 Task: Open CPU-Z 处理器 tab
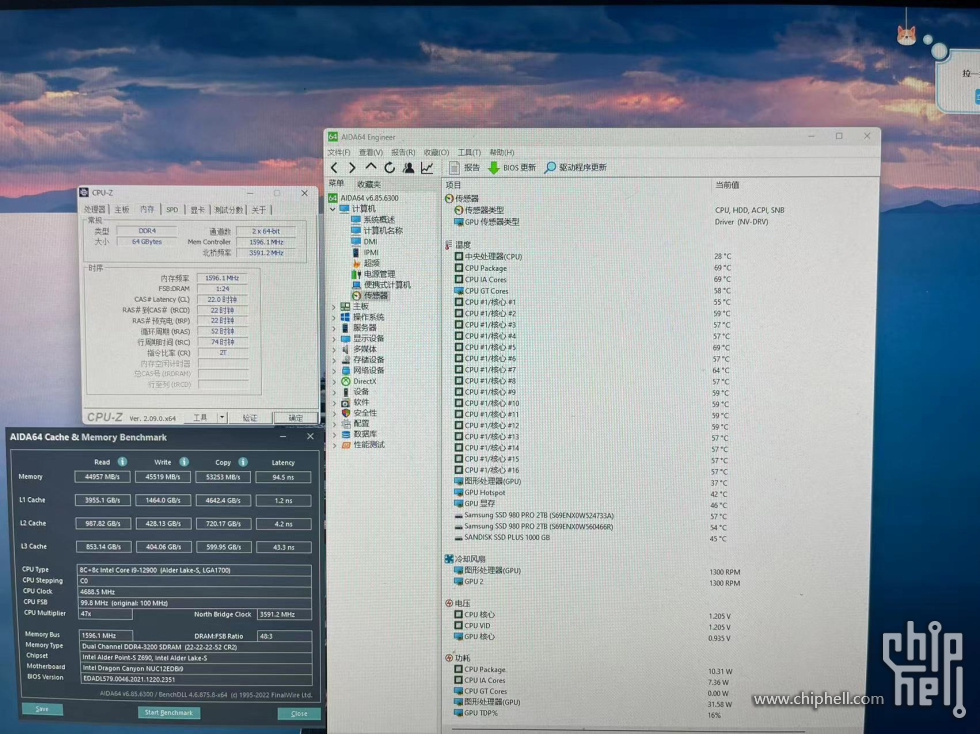click(95, 209)
